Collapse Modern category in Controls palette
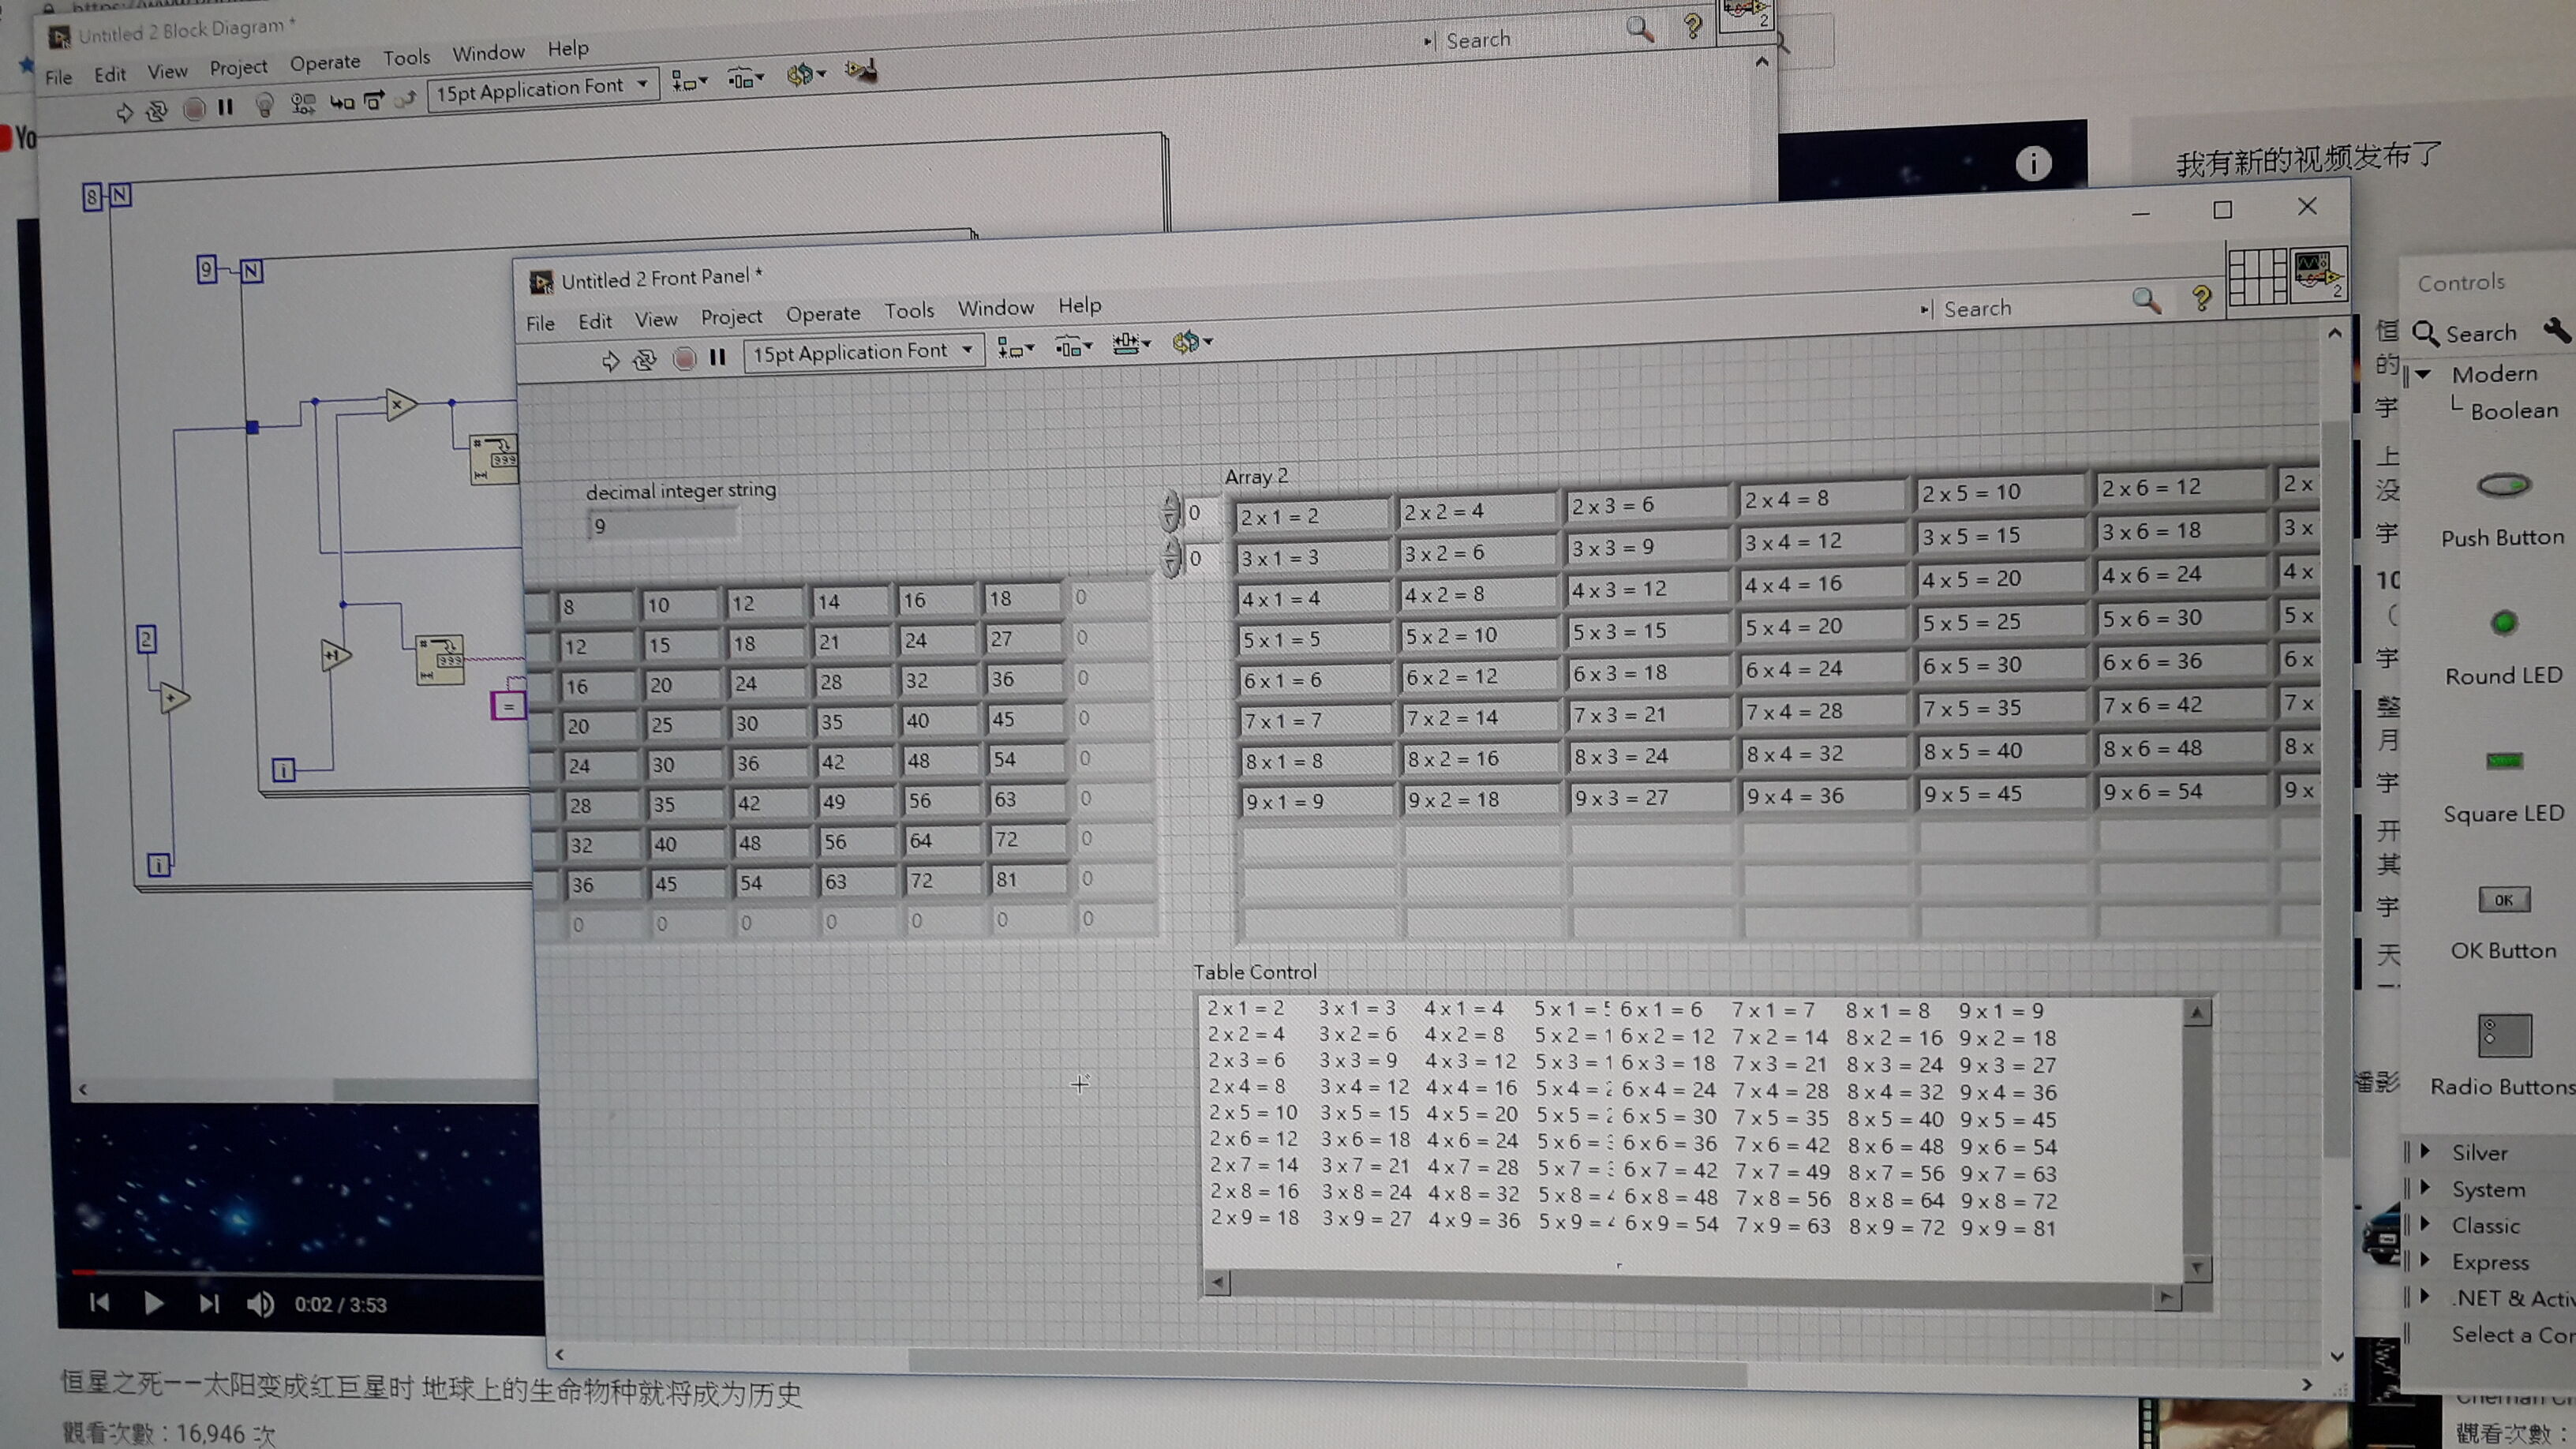This screenshot has width=2576, height=1449. pyautogui.click(x=2423, y=374)
